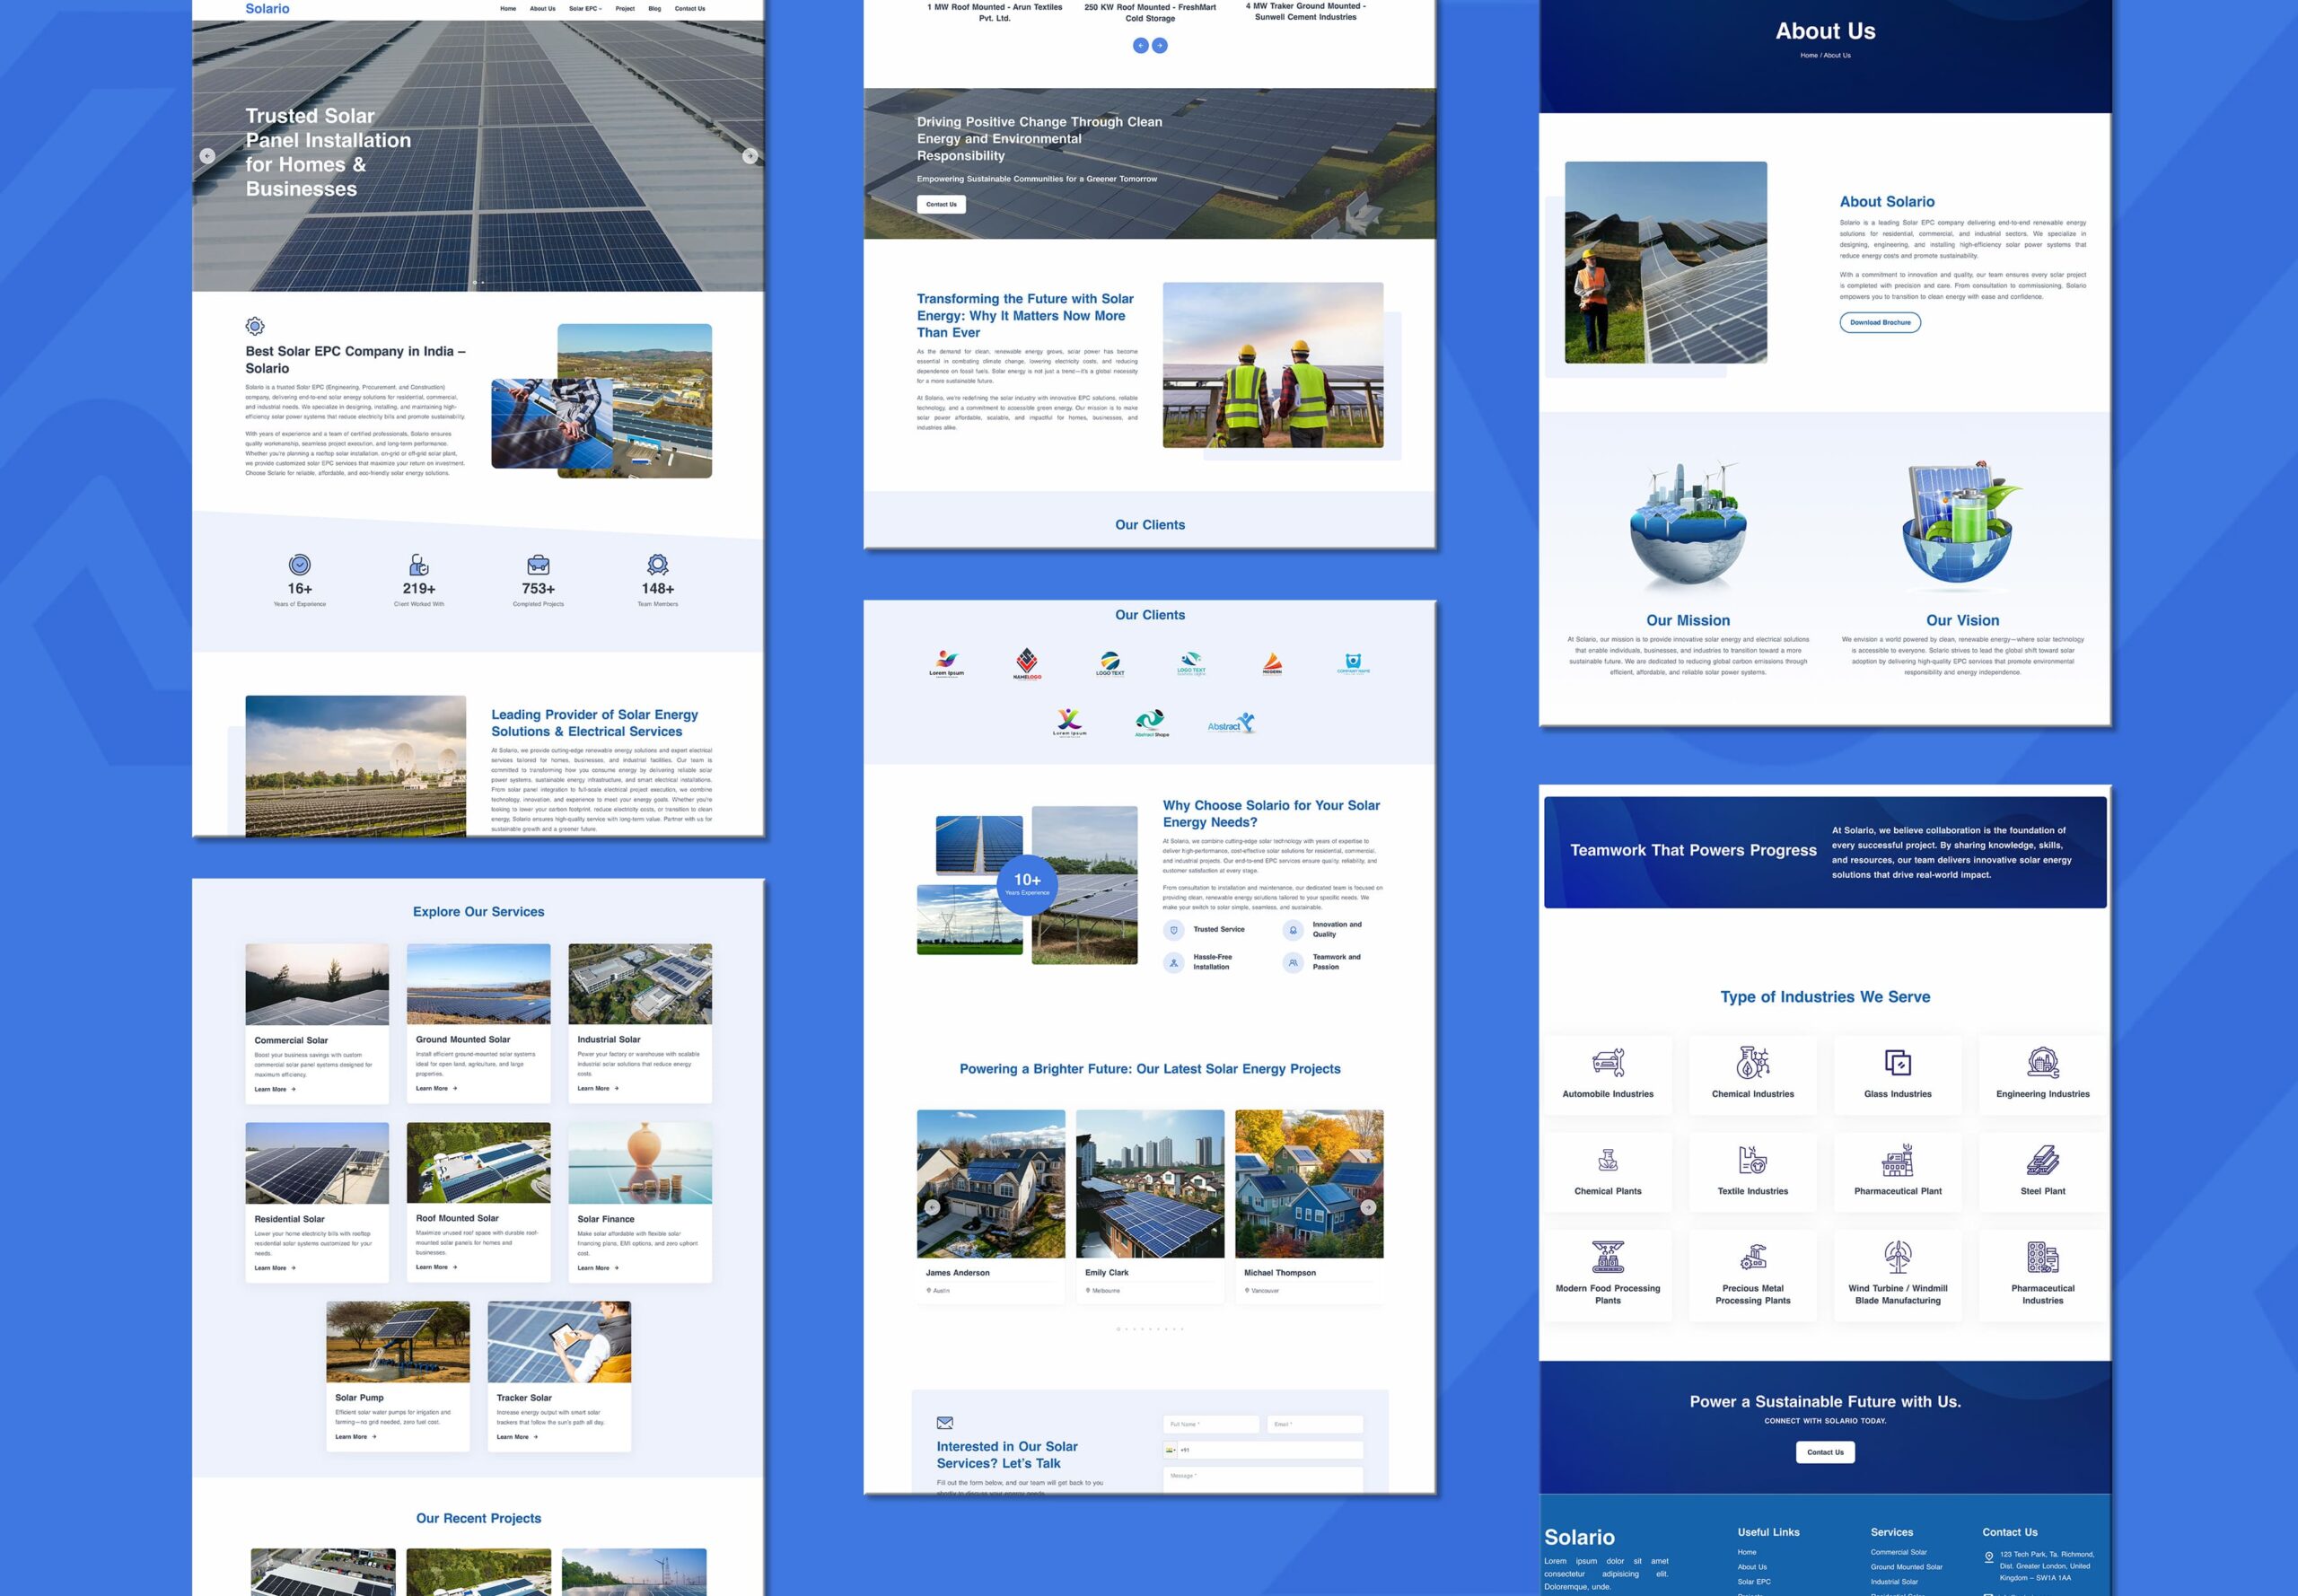Open the country flag code dropdown in phone field
Screen dimensions: 2298x1596
pyautogui.click(x=1171, y=1450)
